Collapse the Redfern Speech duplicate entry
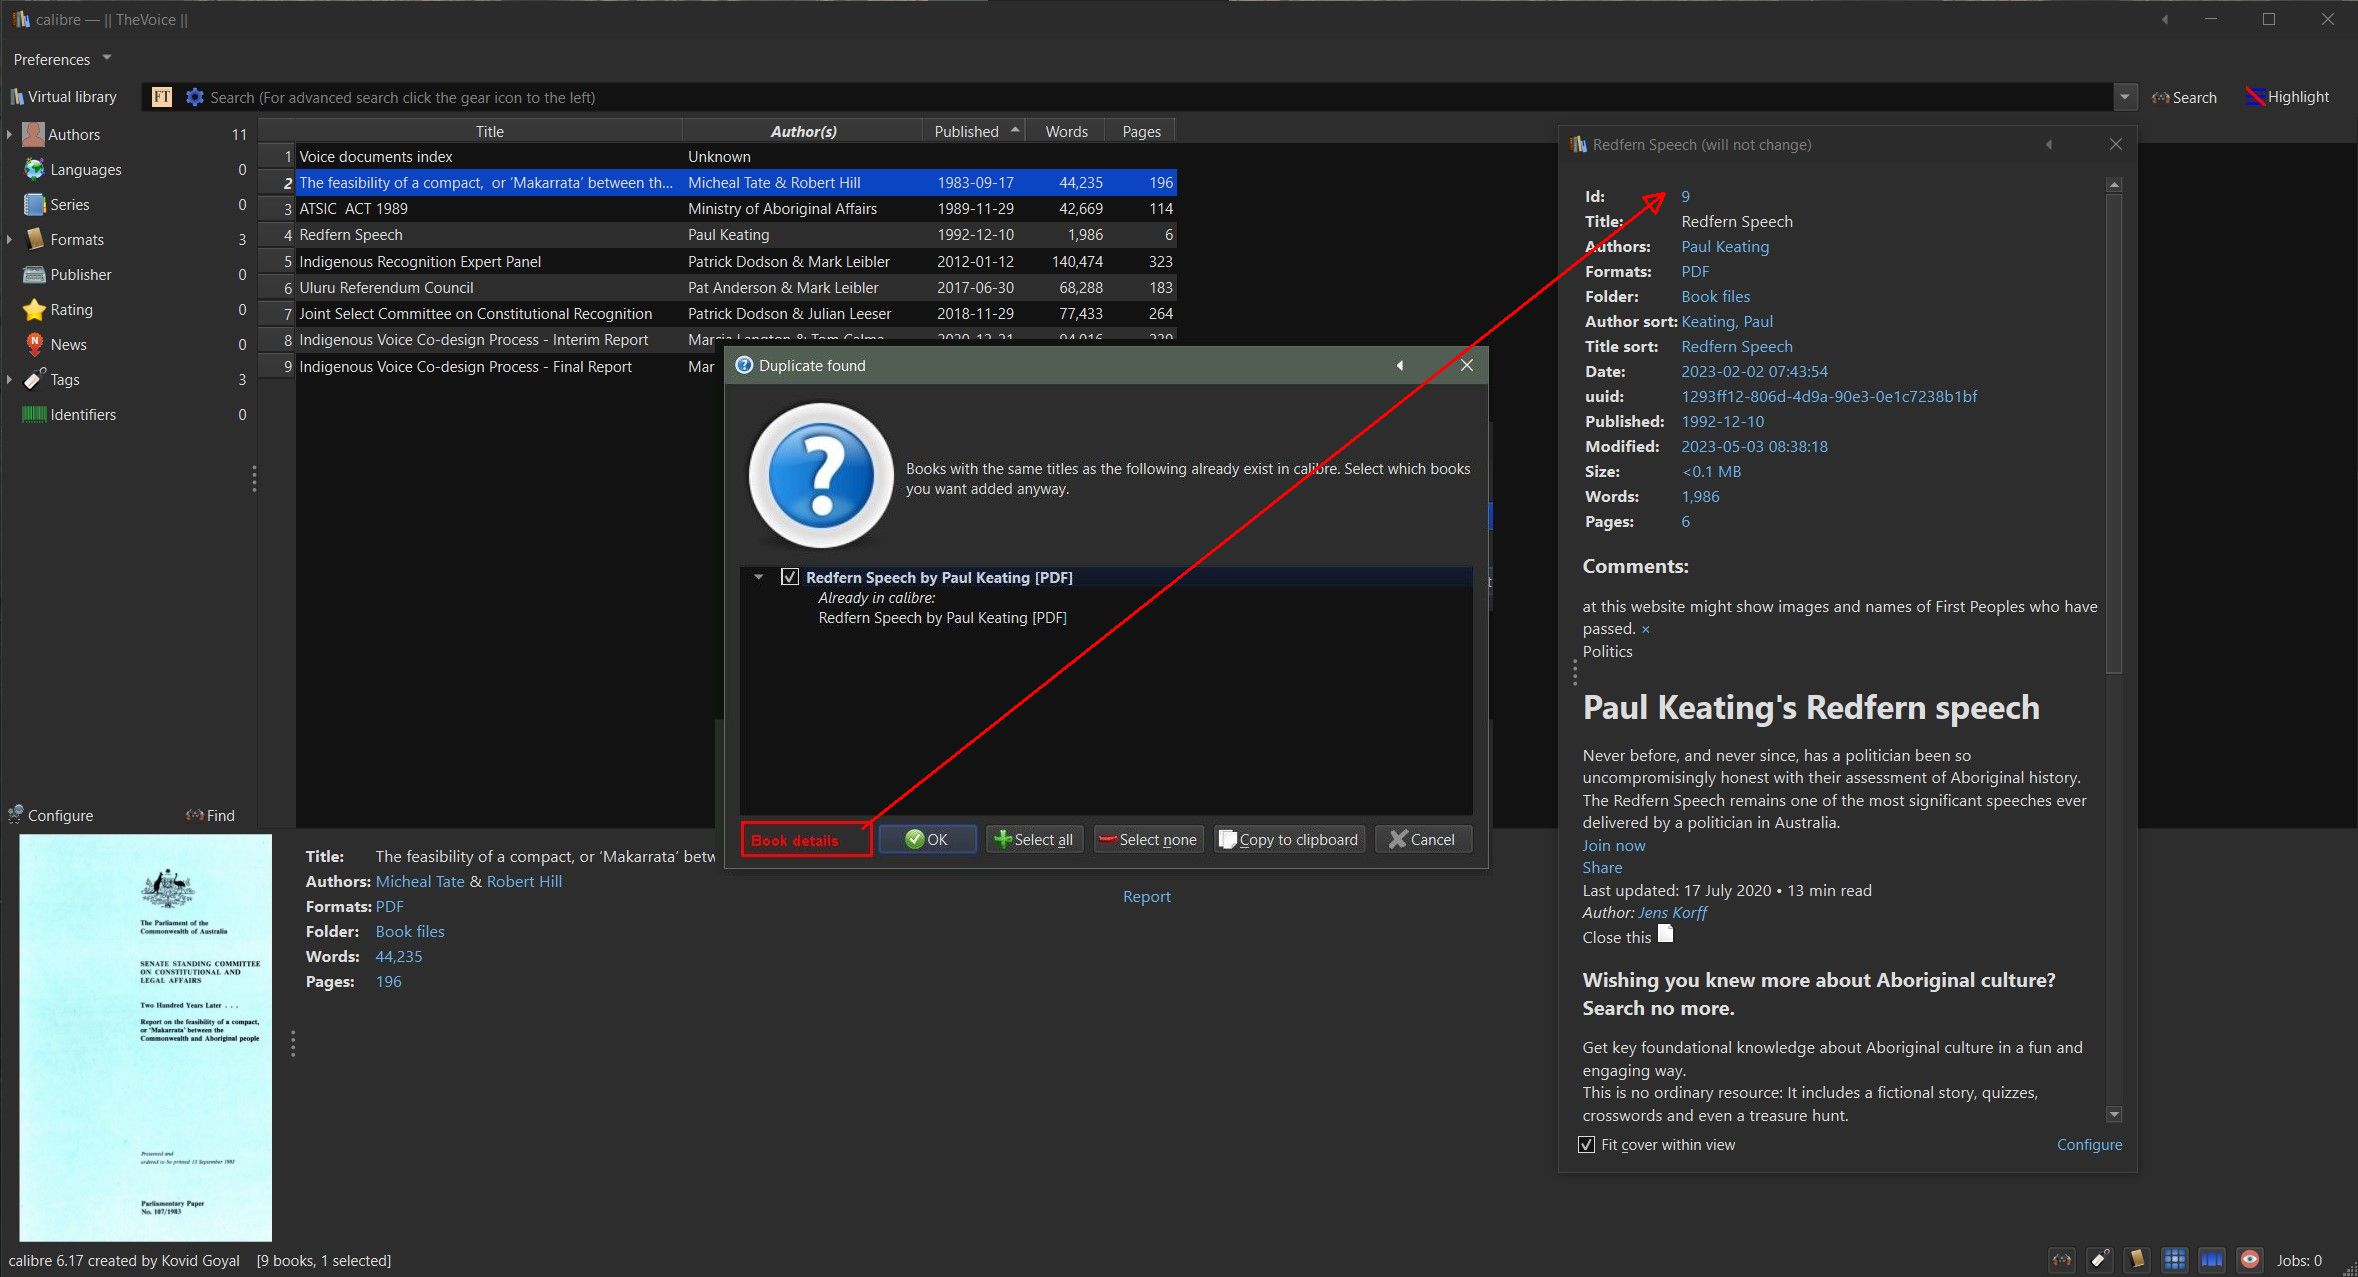 click(759, 577)
